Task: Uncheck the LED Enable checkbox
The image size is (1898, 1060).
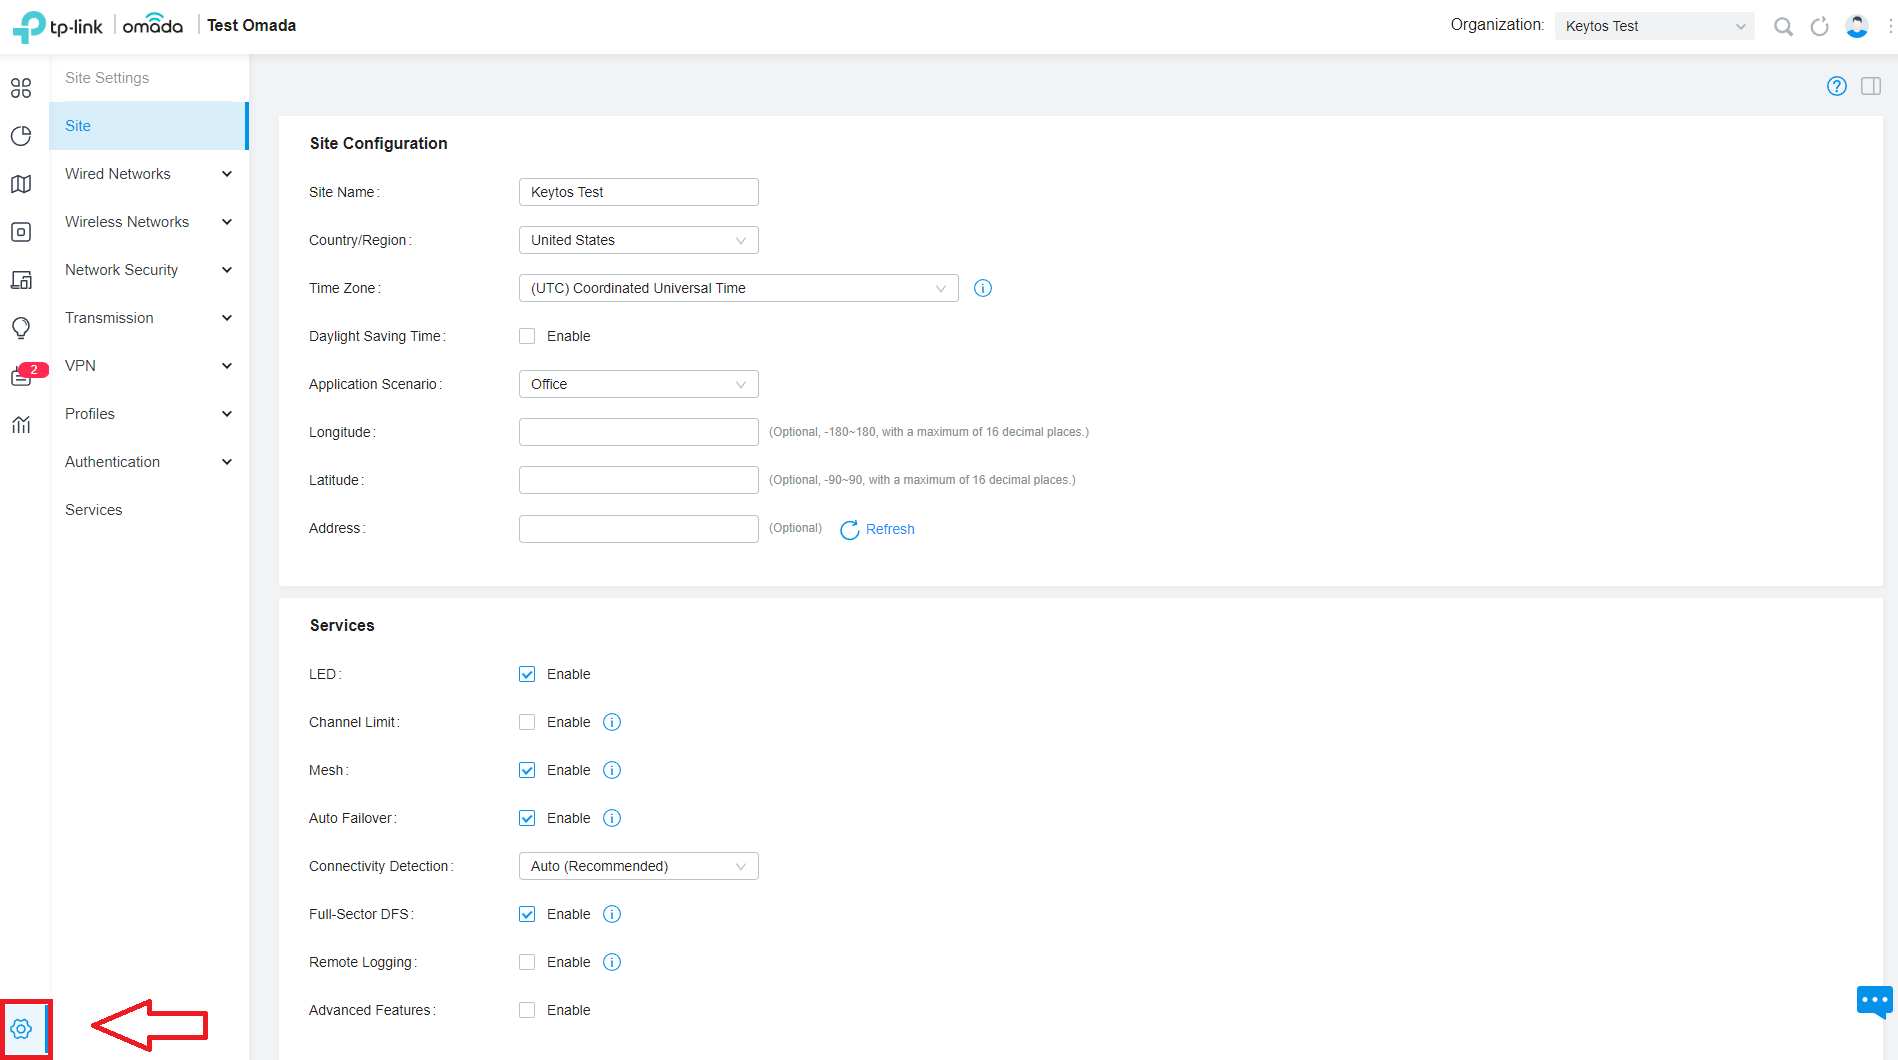Action: pyautogui.click(x=527, y=674)
